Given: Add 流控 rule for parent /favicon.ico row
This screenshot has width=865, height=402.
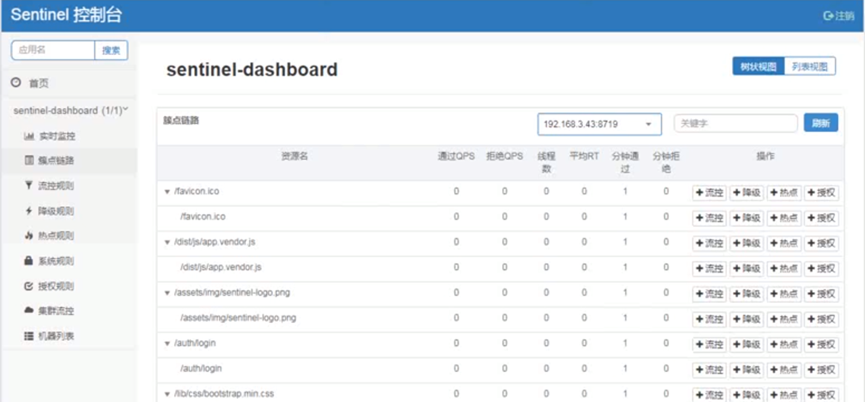Looking at the screenshot, I should point(709,193).
